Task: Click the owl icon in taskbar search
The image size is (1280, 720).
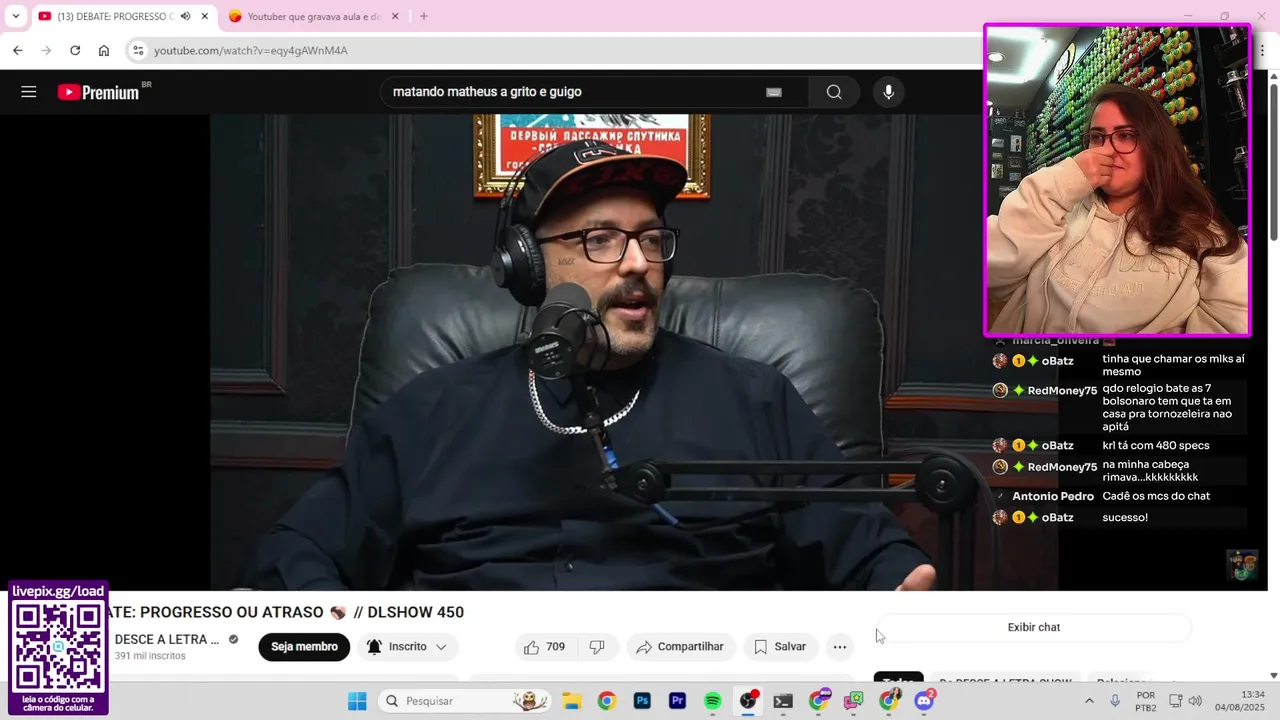Action: coord(529,701)
